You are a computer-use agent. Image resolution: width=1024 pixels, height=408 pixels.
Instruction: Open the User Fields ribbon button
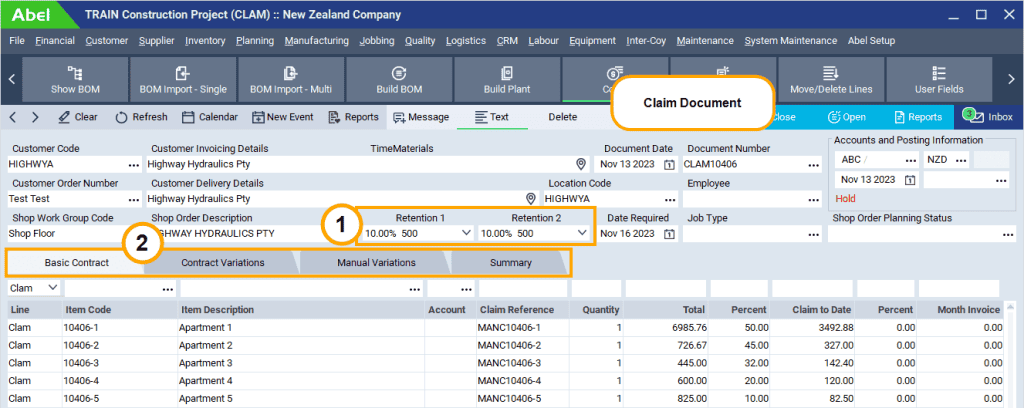(x=938, y=79)
